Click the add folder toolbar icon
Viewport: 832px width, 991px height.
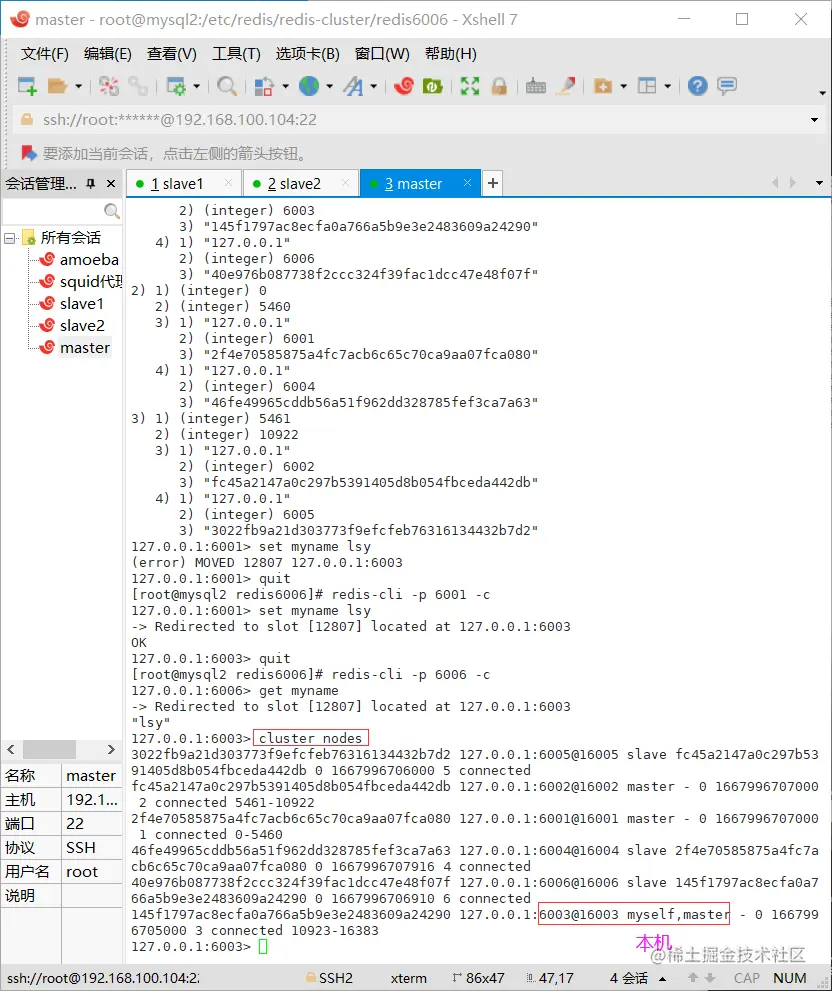603,85
